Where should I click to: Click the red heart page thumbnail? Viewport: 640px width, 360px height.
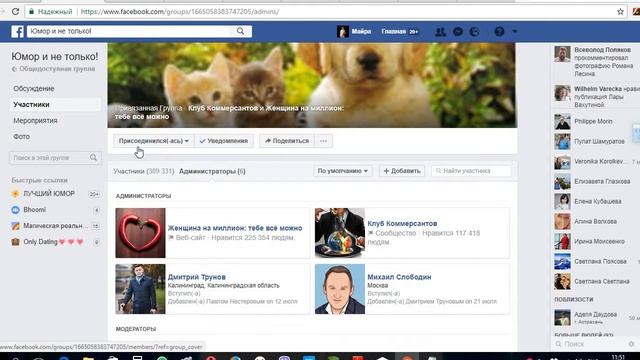(x=140, y=233)
